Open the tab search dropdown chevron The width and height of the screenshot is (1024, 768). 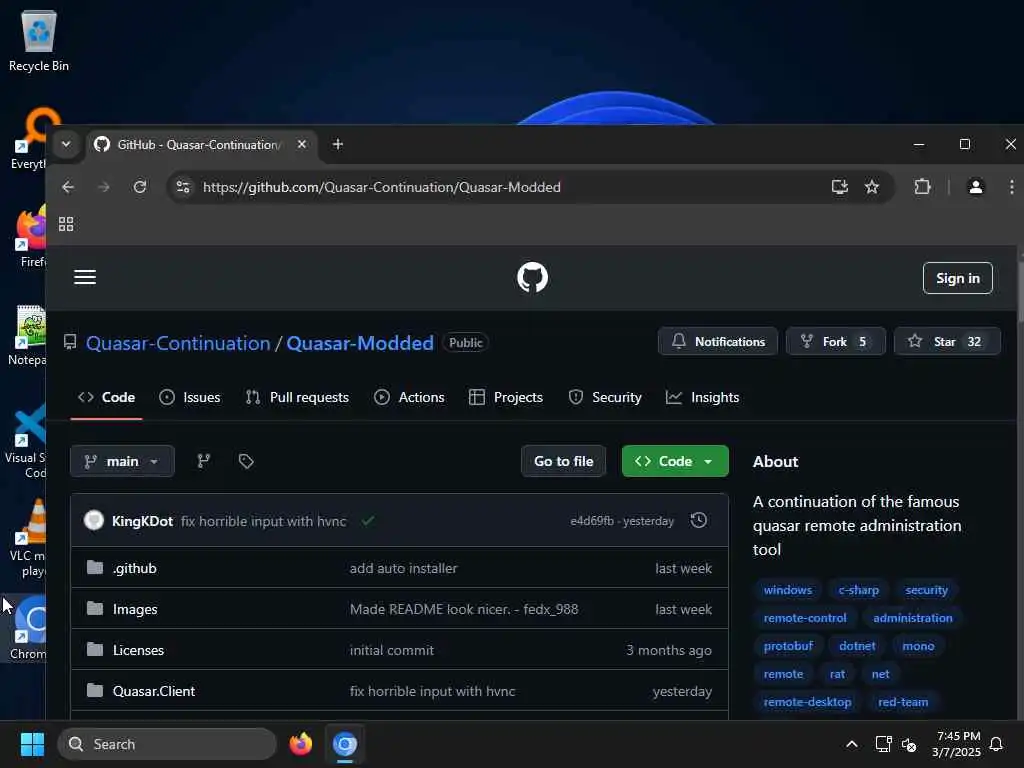coord(66,144)
